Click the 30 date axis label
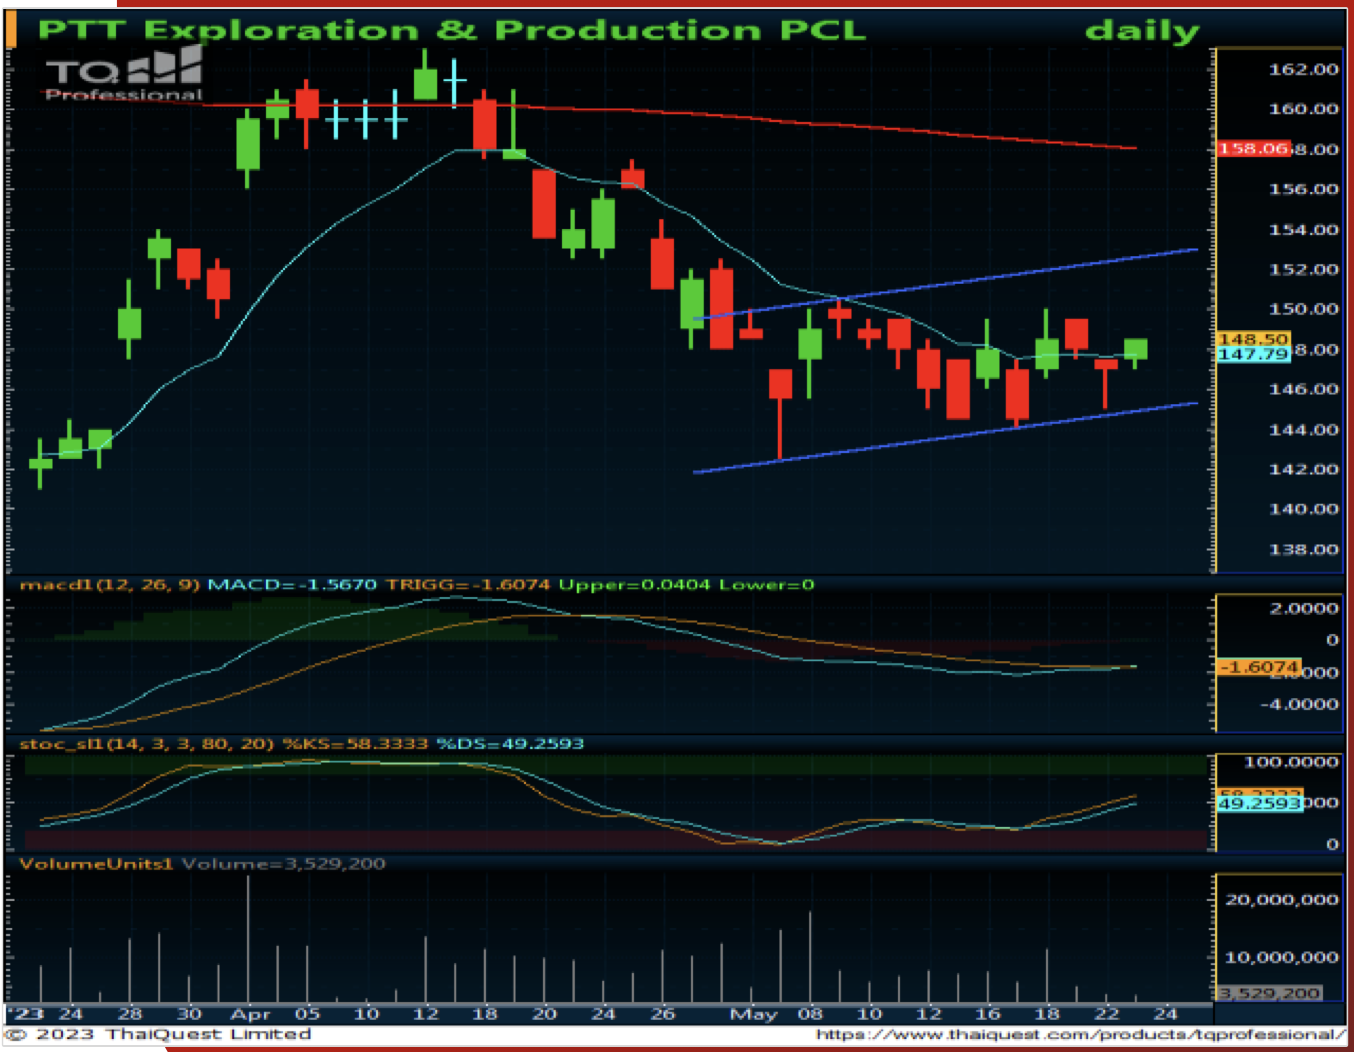1354x1052 pixels. point(189,1013)
